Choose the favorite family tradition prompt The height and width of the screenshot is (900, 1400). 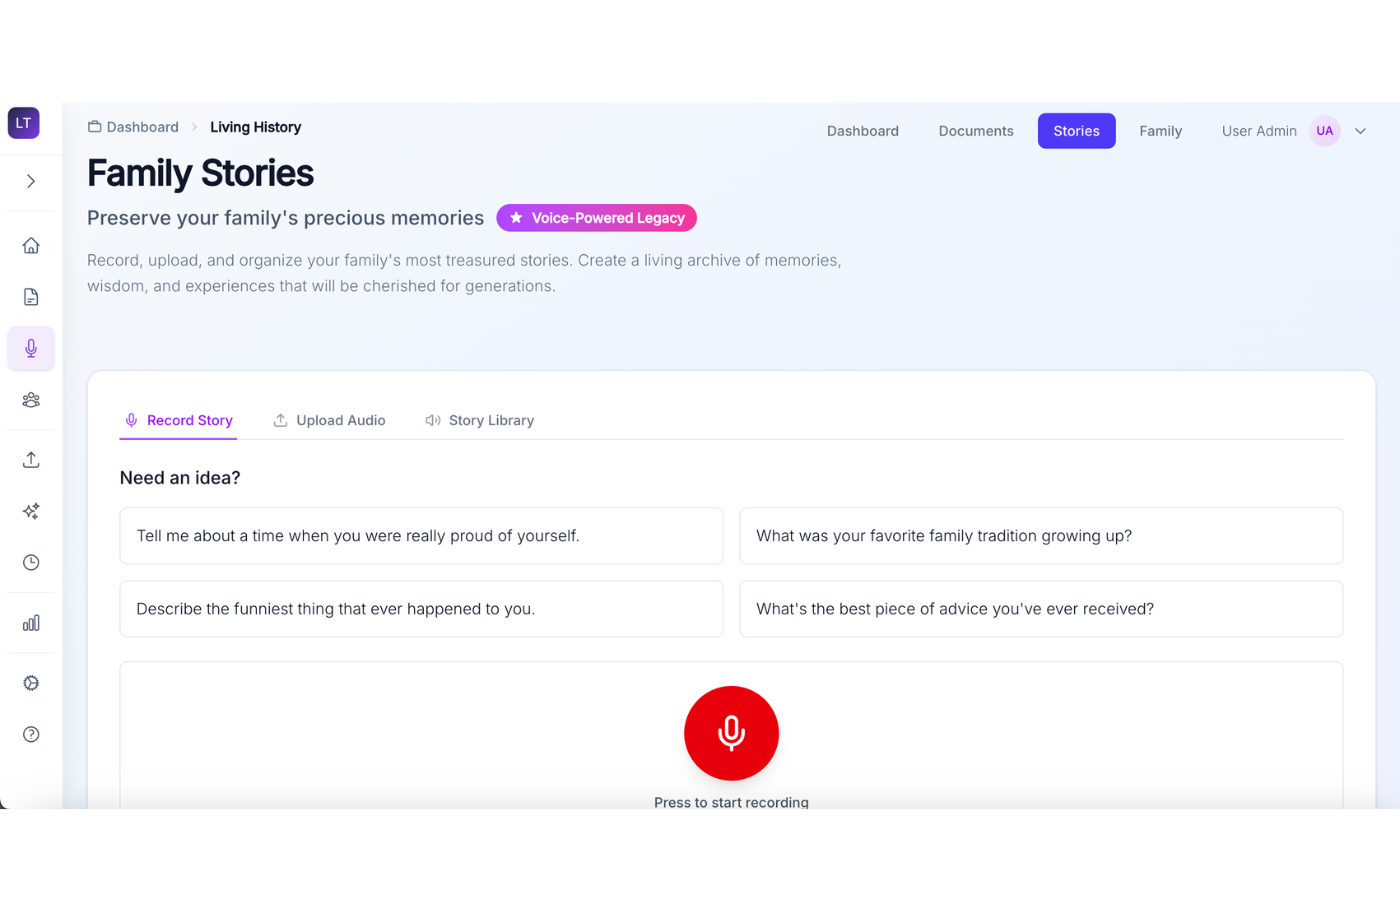coord(1041,536)
